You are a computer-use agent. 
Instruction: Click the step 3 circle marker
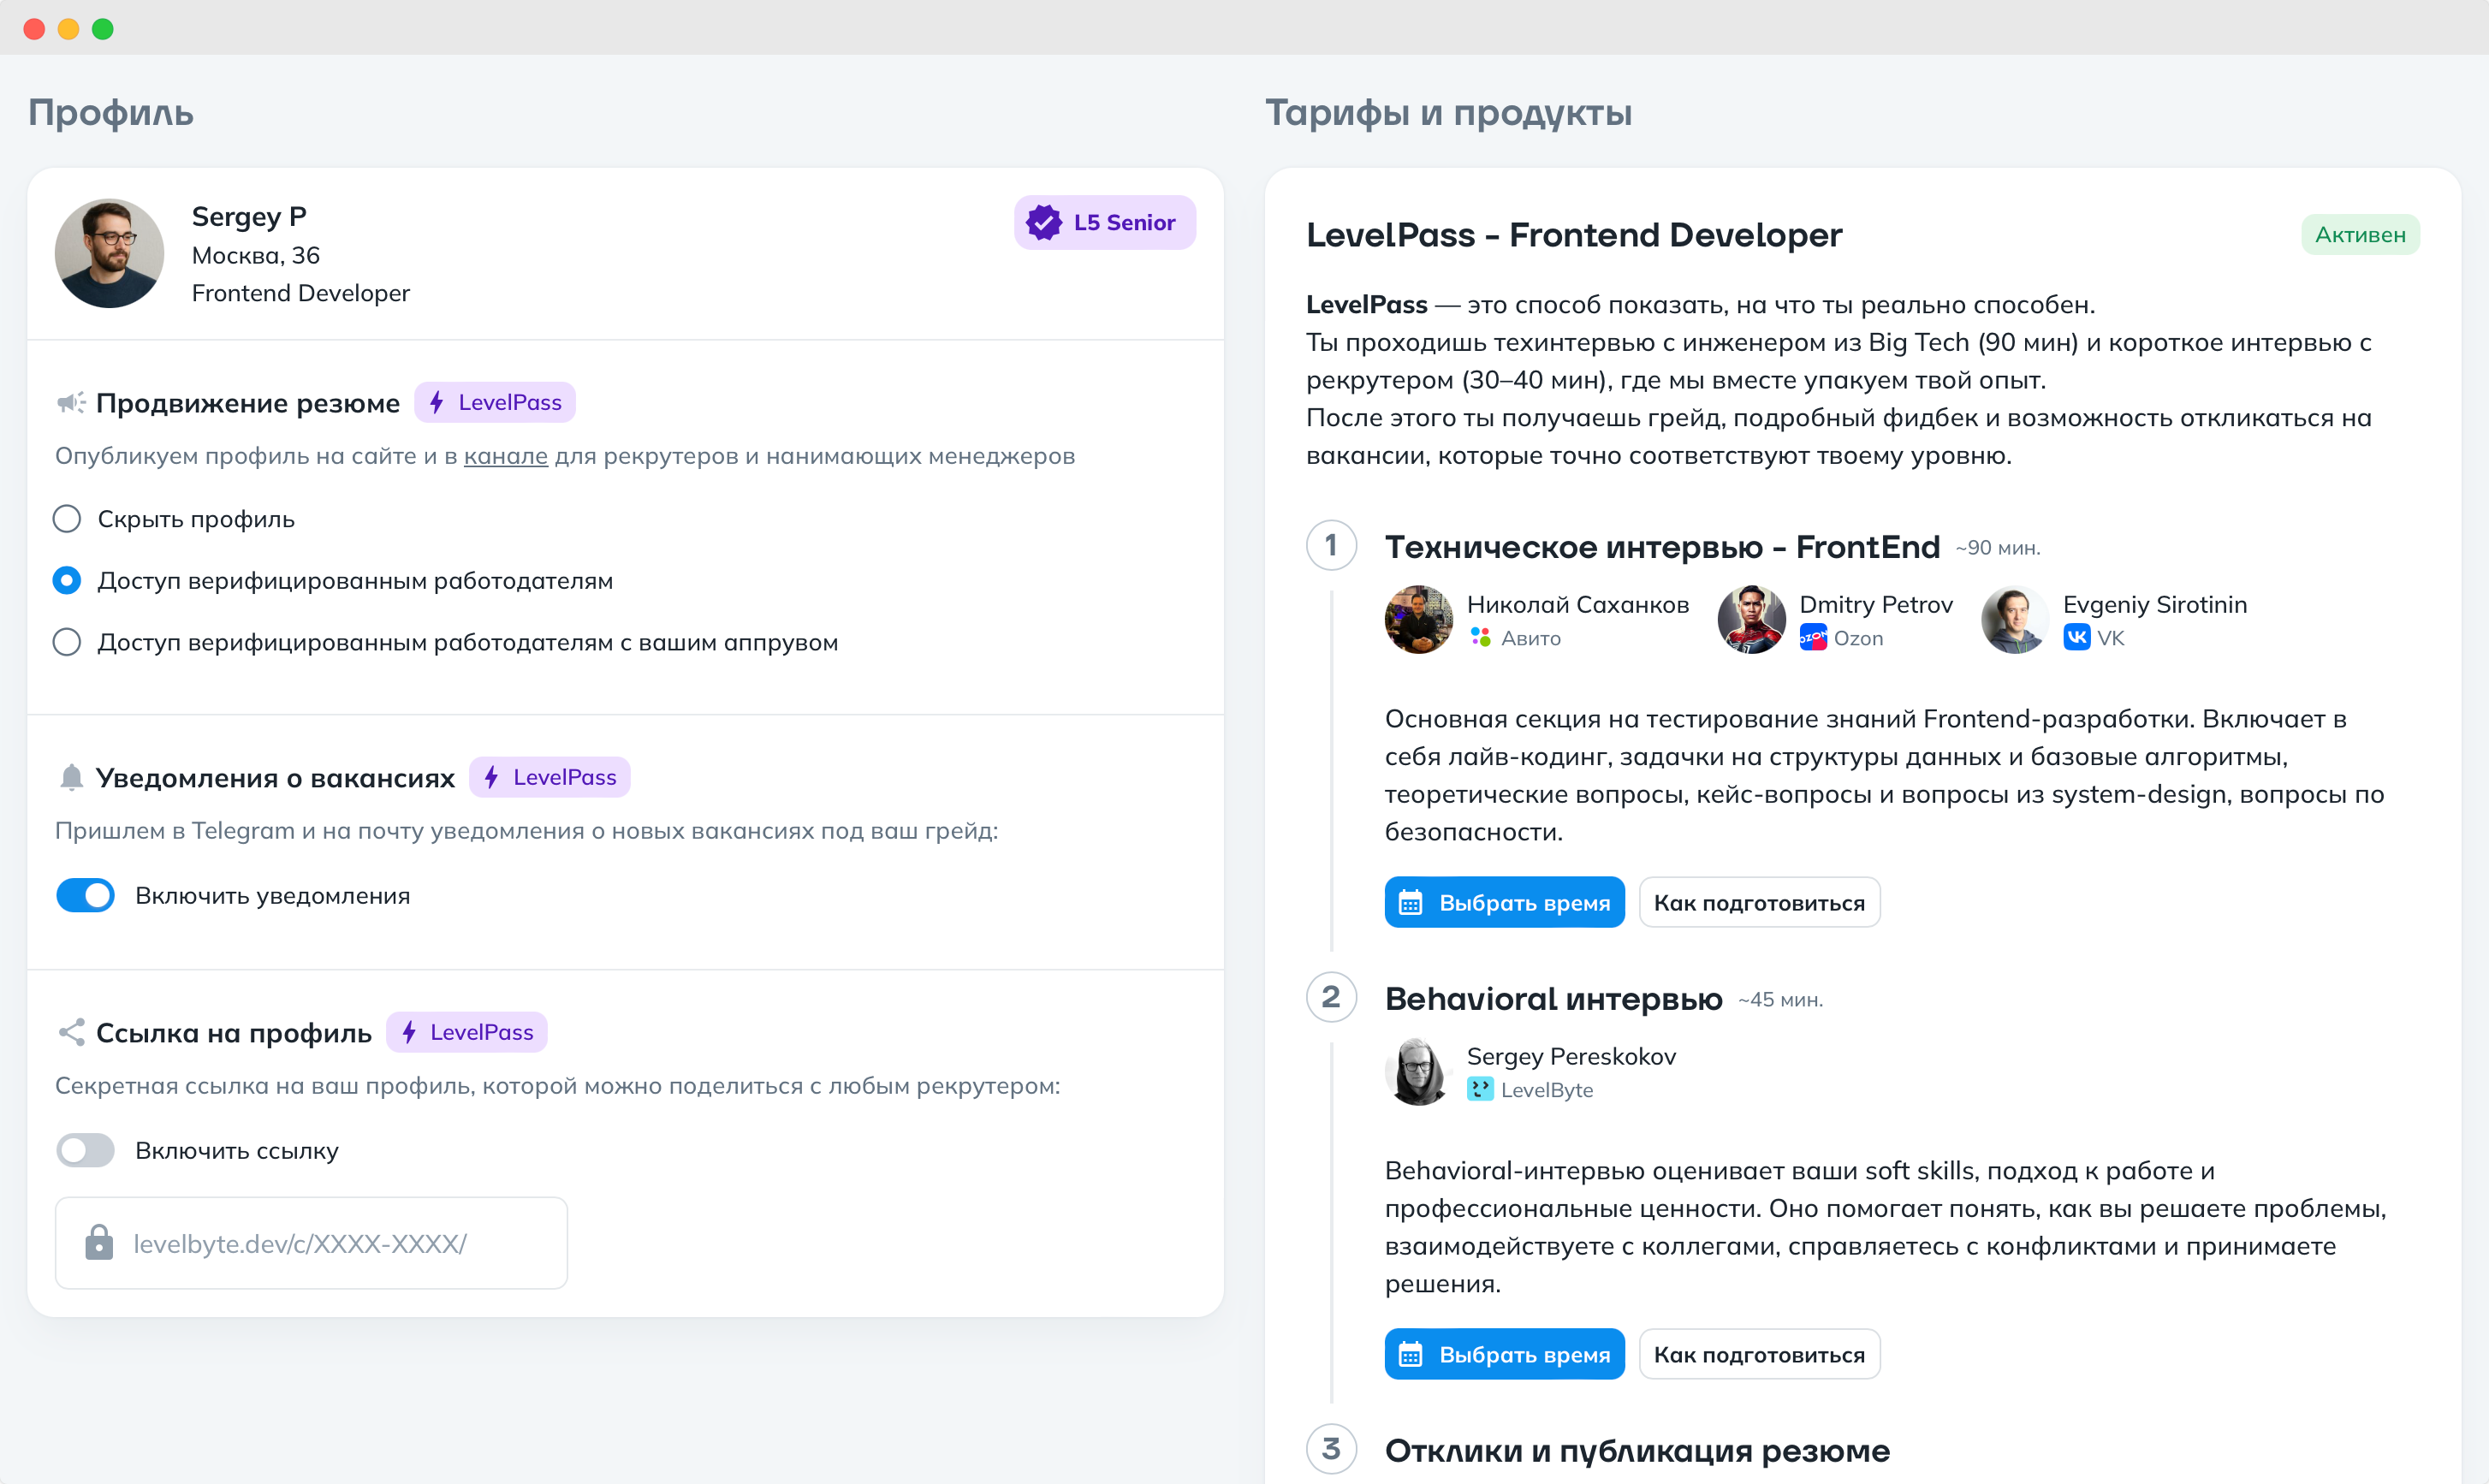pos(1331,1449)
